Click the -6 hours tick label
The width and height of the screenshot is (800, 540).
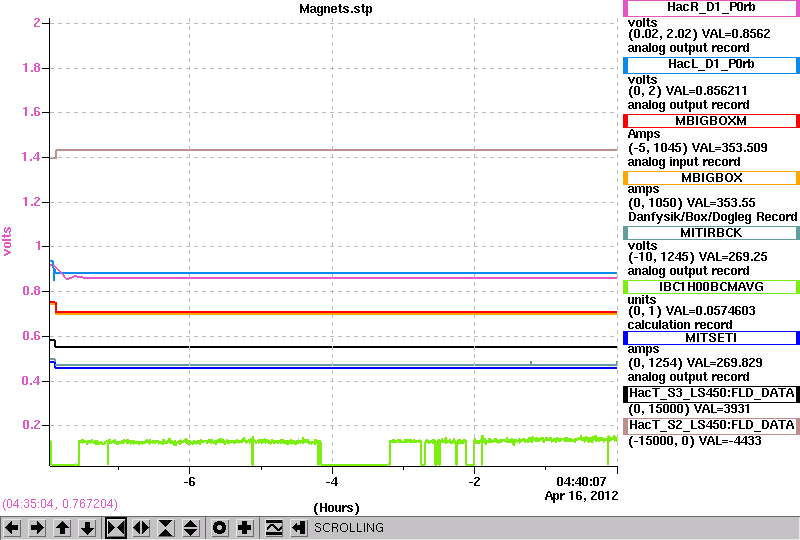[189, 482]
